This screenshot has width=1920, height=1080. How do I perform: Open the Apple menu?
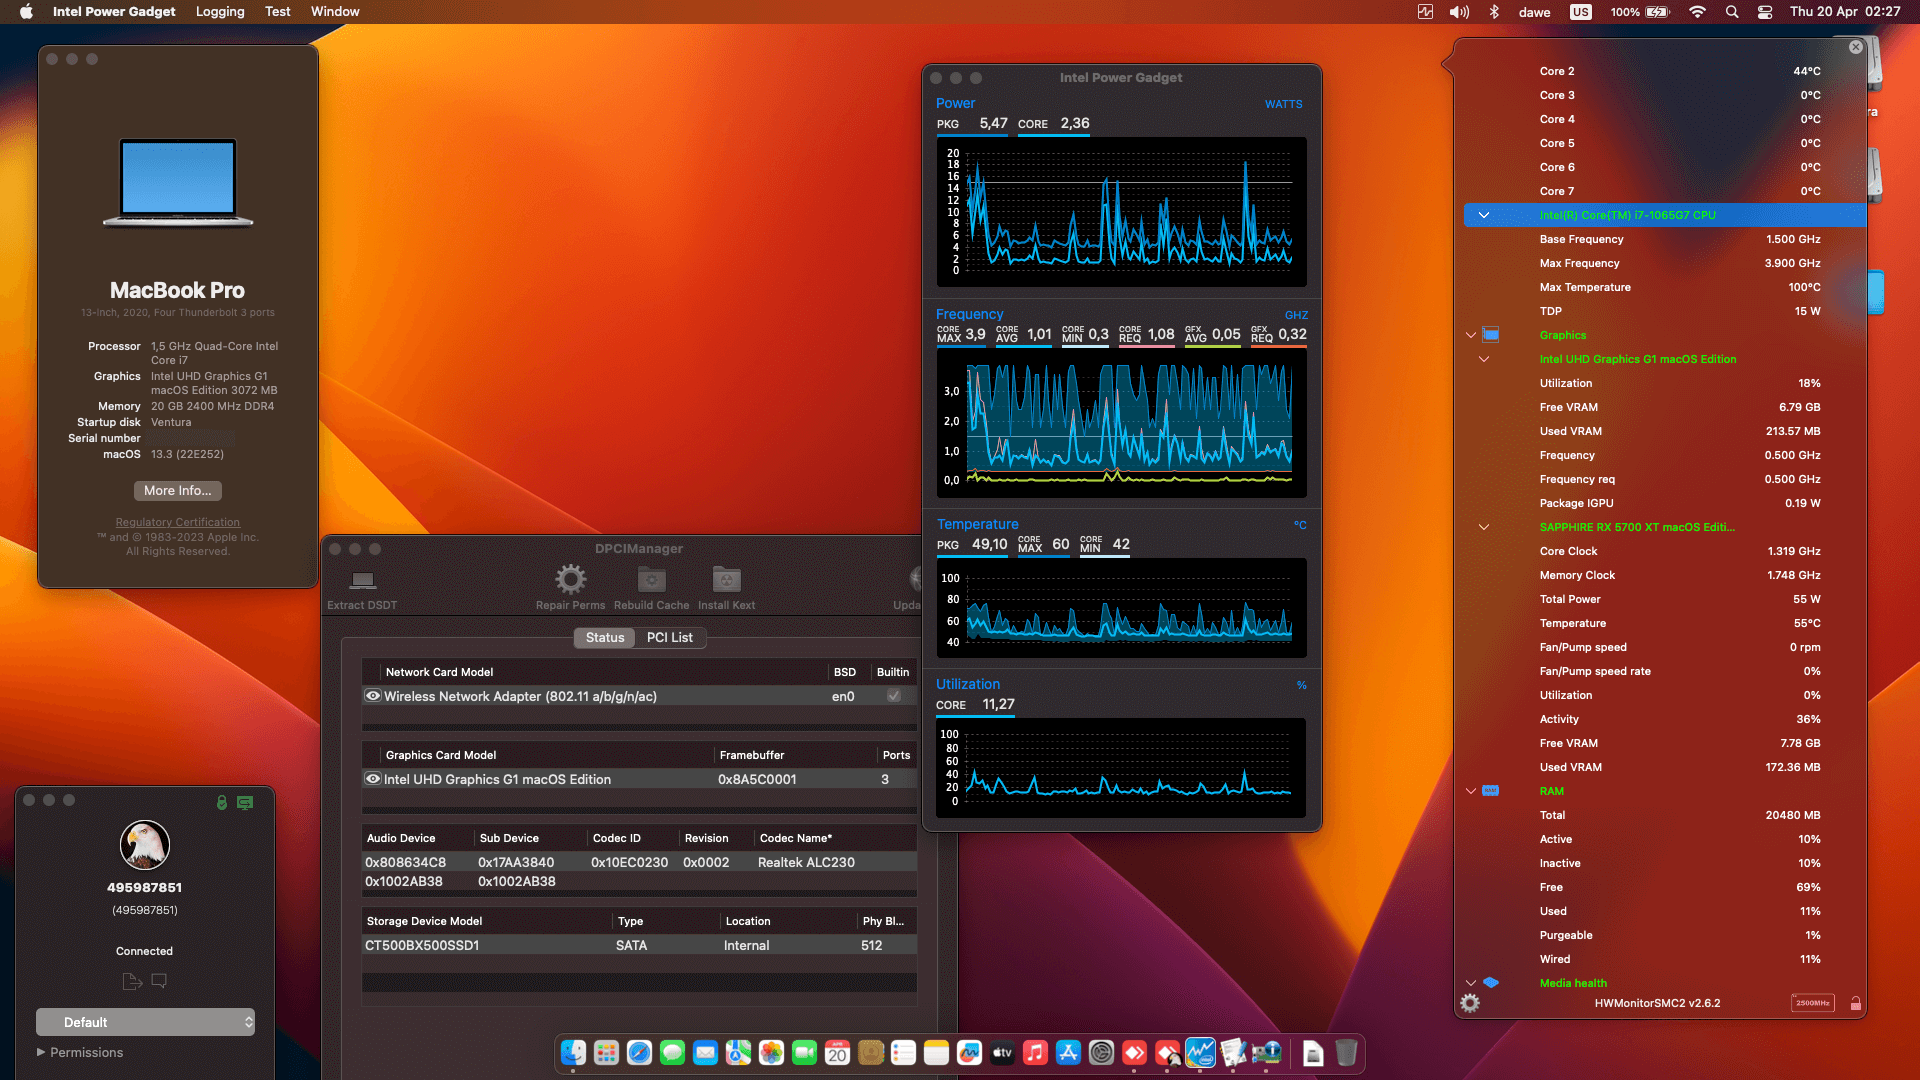click(x=27, y=12)
